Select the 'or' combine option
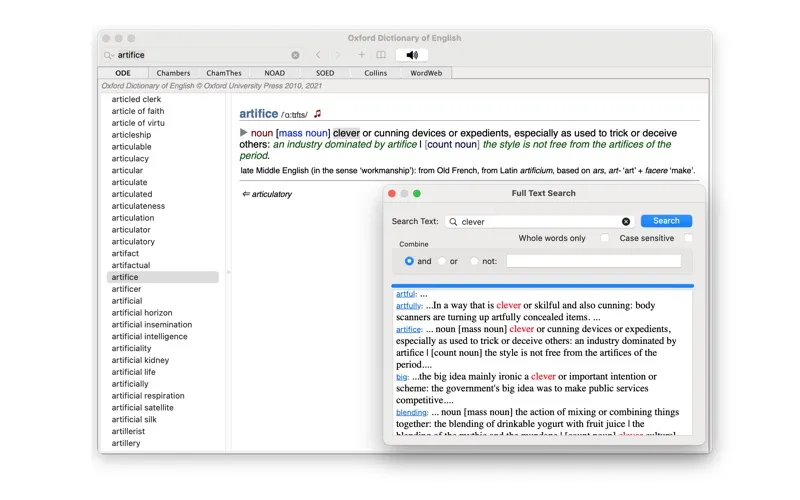This screenshot has height=500, width=800. click(x=442, y=261)
